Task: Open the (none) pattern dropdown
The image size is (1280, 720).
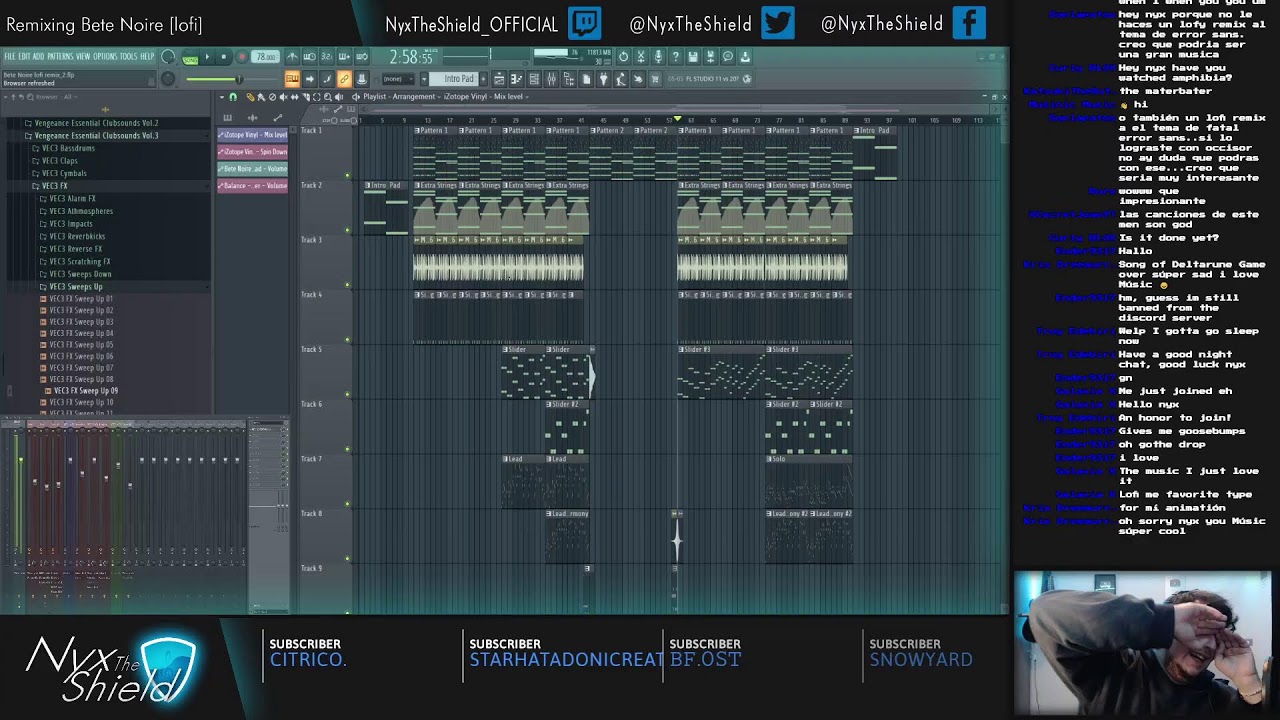Action: [x=398, y=79]
